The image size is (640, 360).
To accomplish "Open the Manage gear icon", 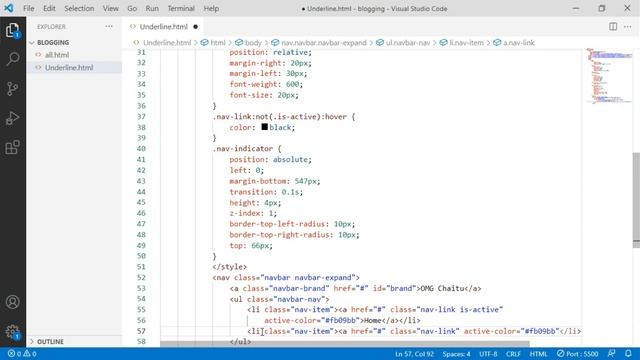I will coord(13,331).
